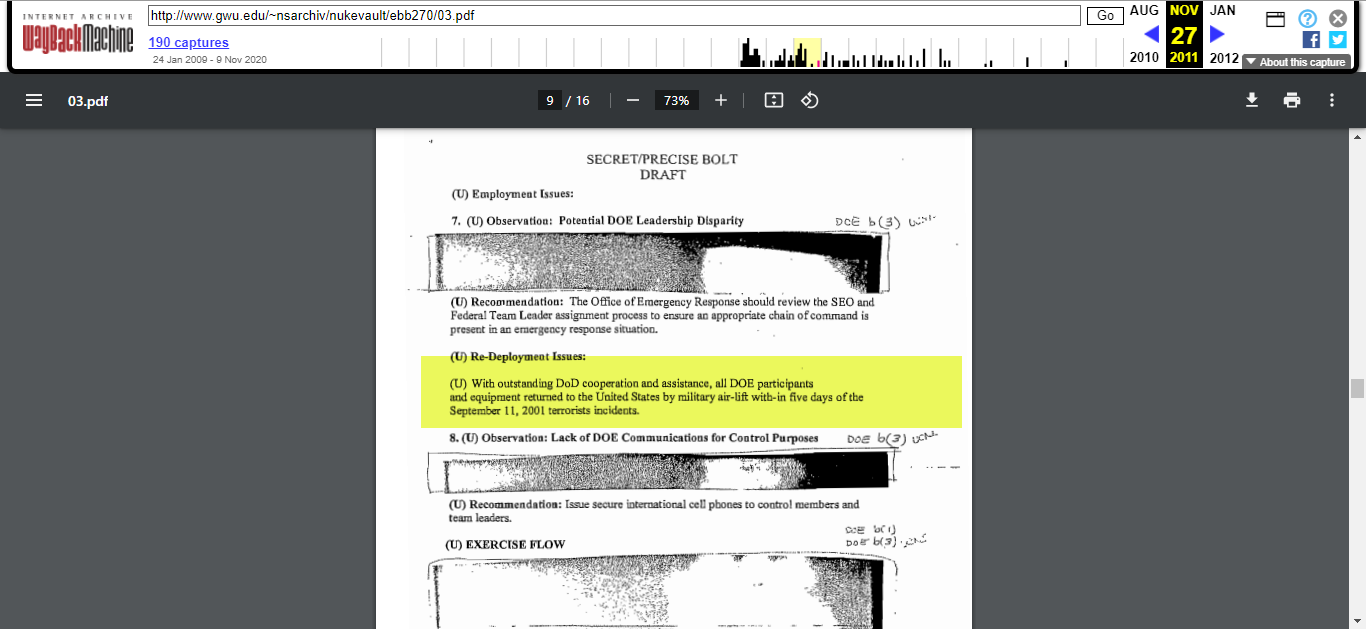1366x629 pixels.
Task: Jump to the JAN 2012 capture
Action: (1223, 10)
